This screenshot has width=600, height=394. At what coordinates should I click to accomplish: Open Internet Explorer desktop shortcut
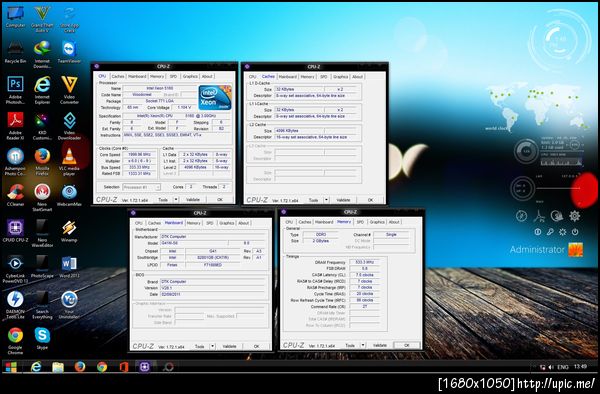pyautogui.click(x=42, y=90)
